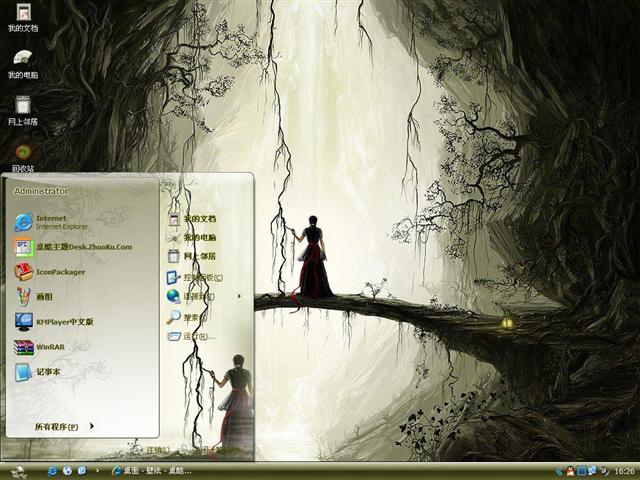The height and width of the screenshot is (480, 640).
Task: Click the globe quick launch icon
Action: (67, 471)
